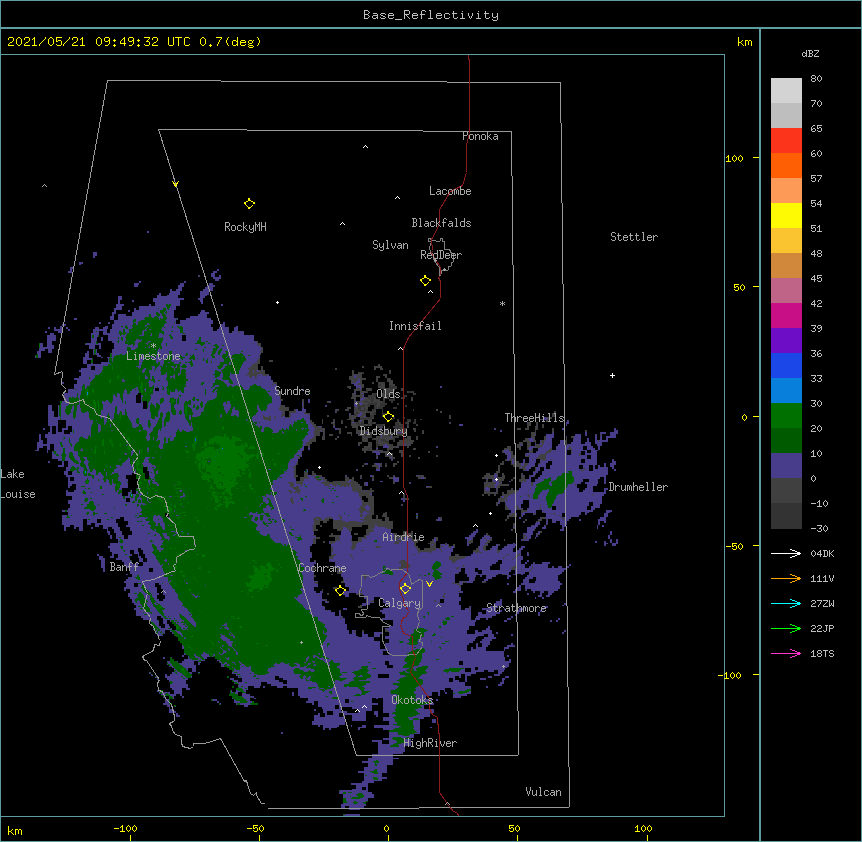Click the ThreeHills label

(535, 418)
